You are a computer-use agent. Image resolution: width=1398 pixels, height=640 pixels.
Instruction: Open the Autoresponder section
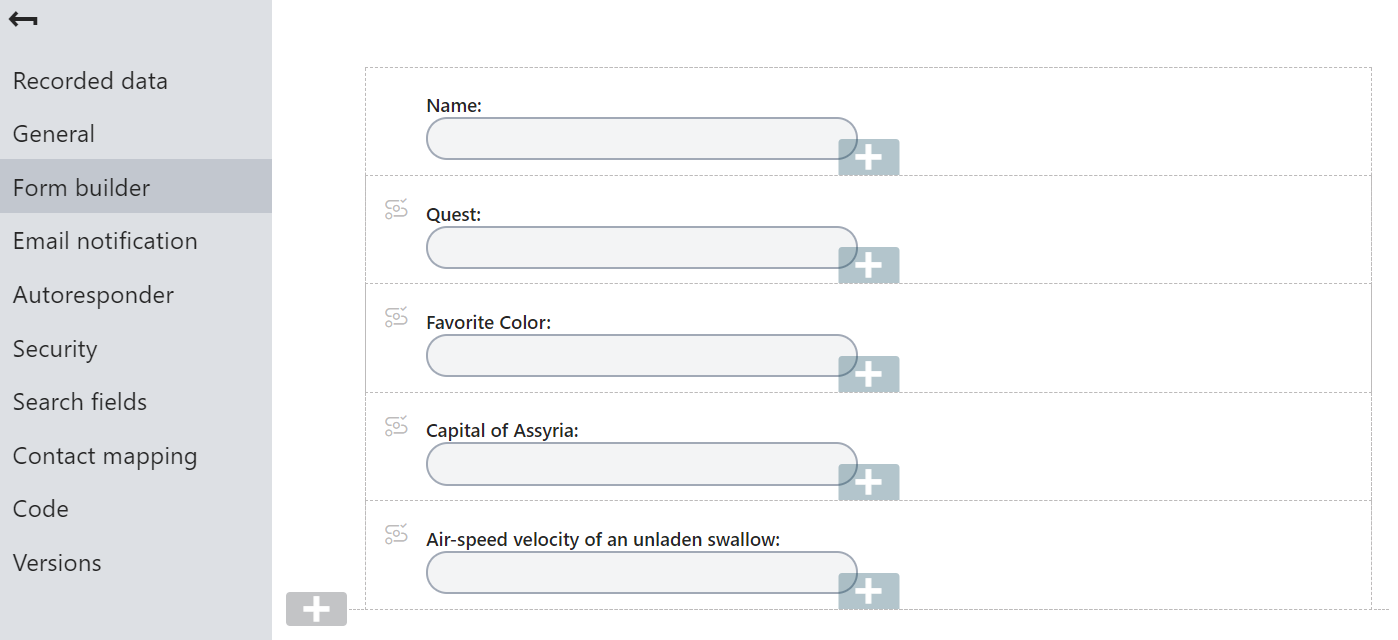tap(93, 294)
